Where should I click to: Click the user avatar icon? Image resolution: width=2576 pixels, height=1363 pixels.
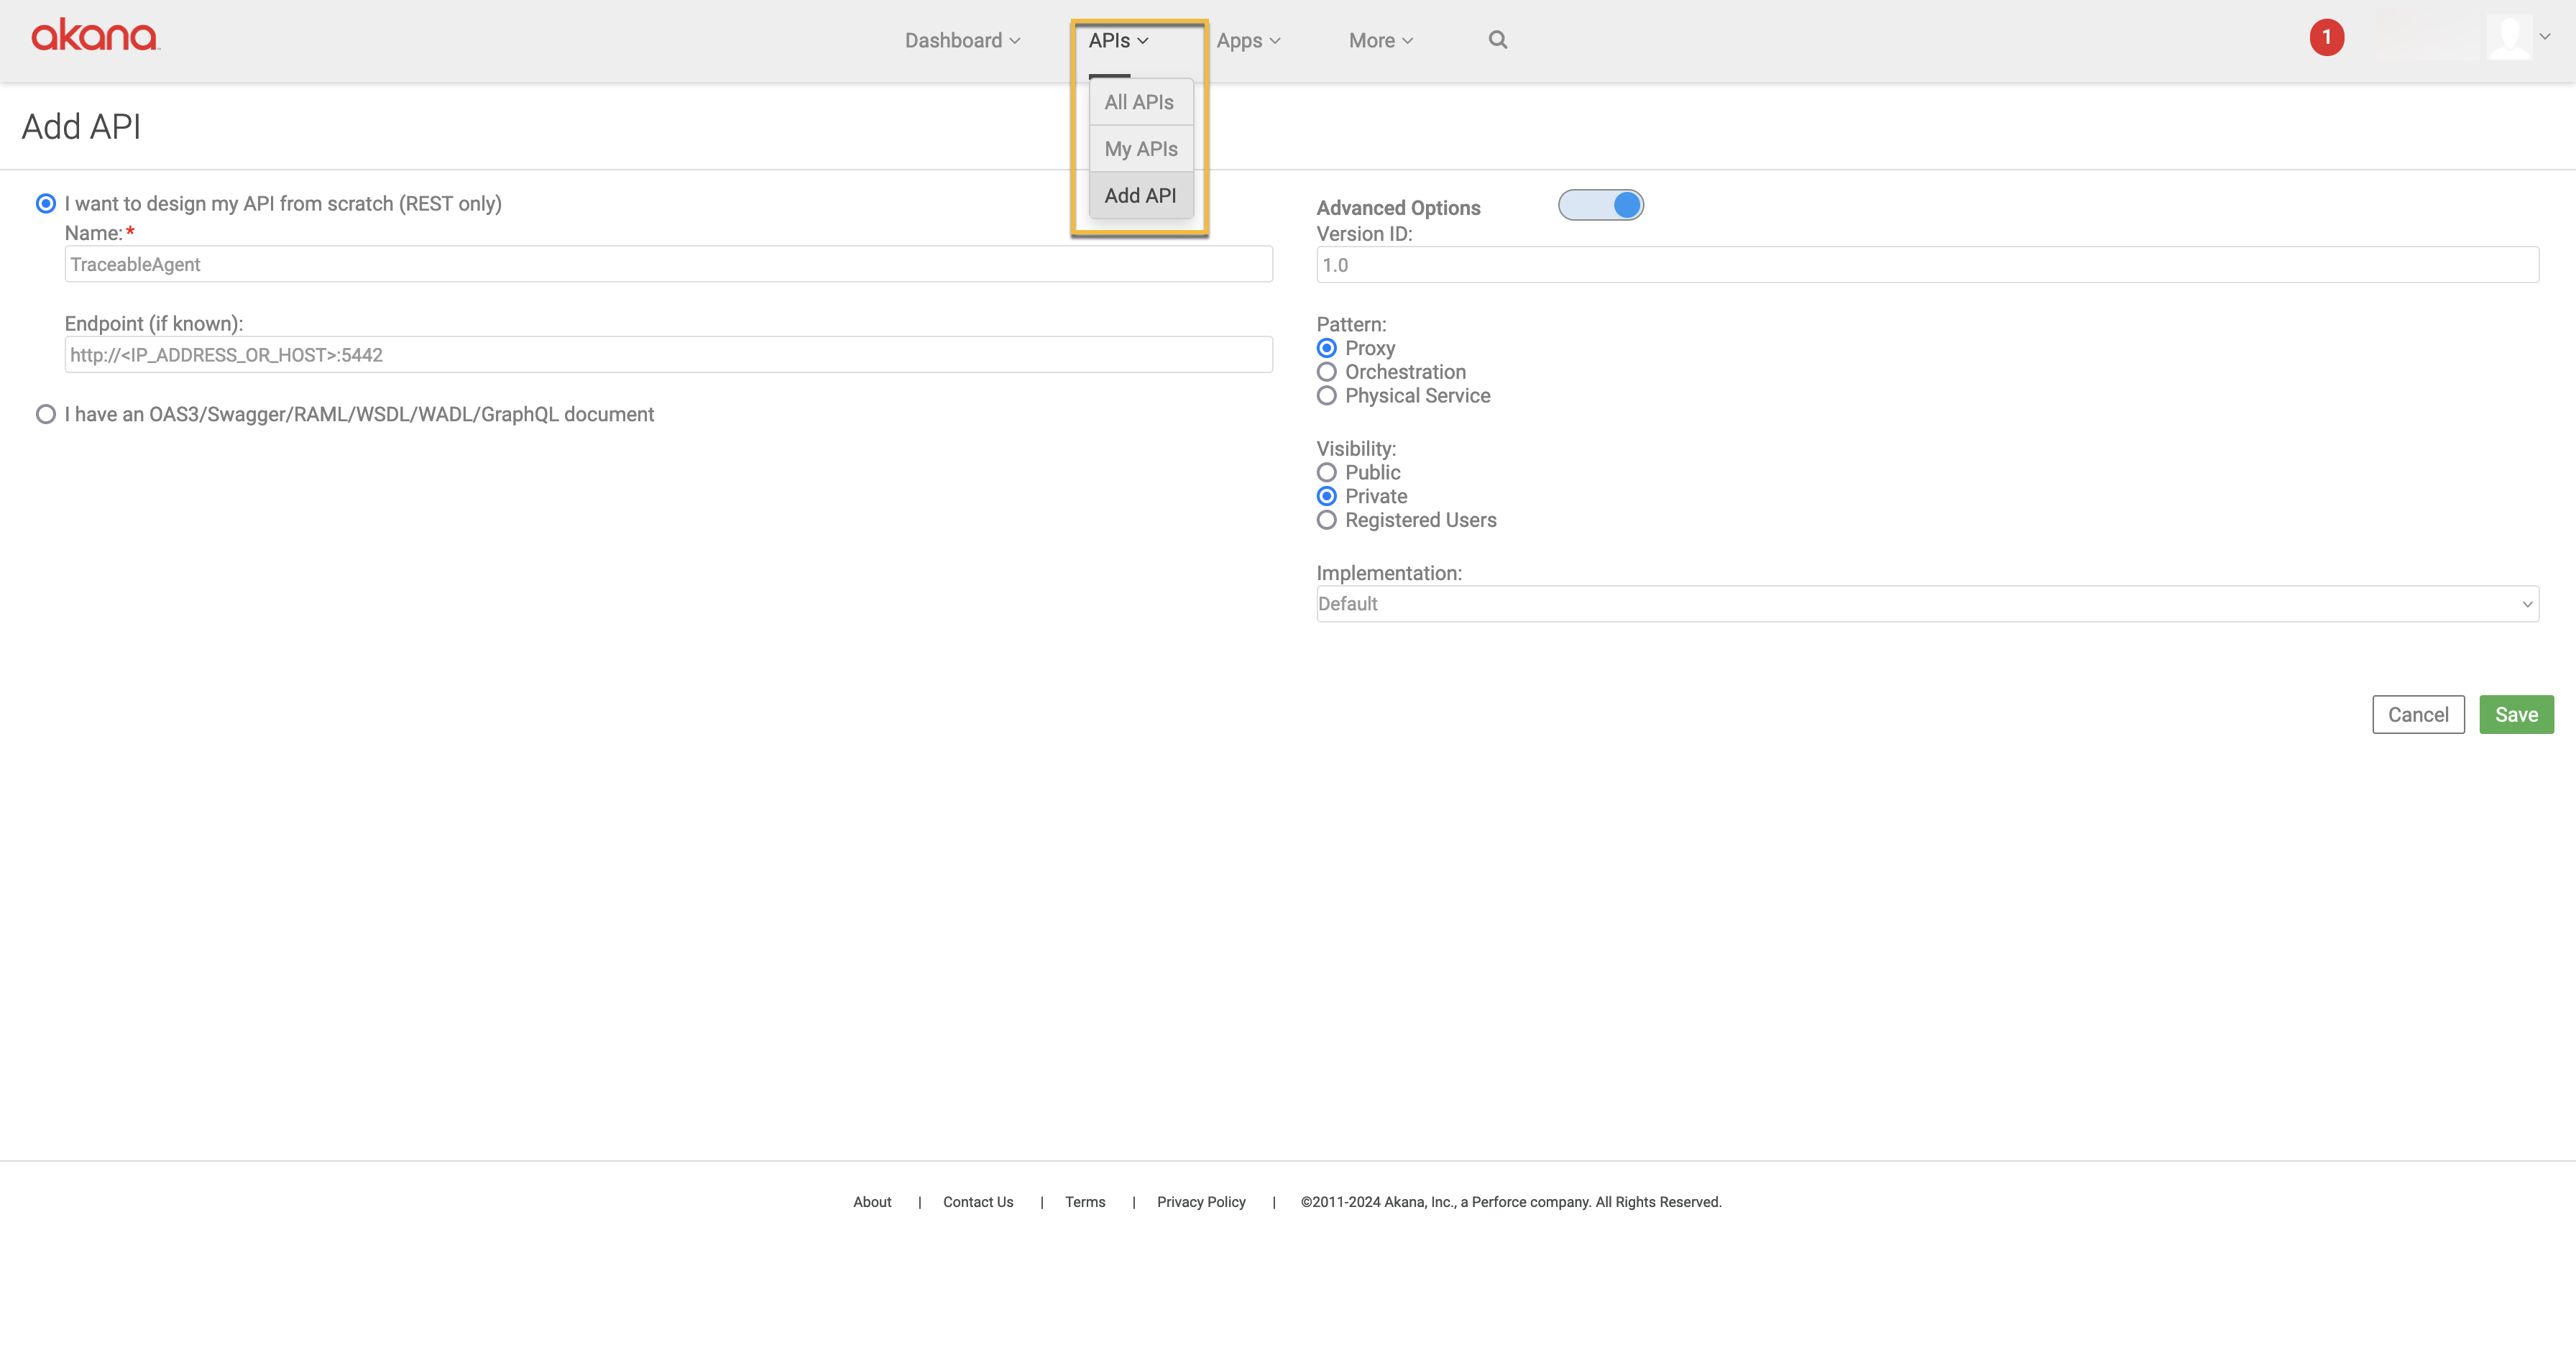pos(2509,38)
